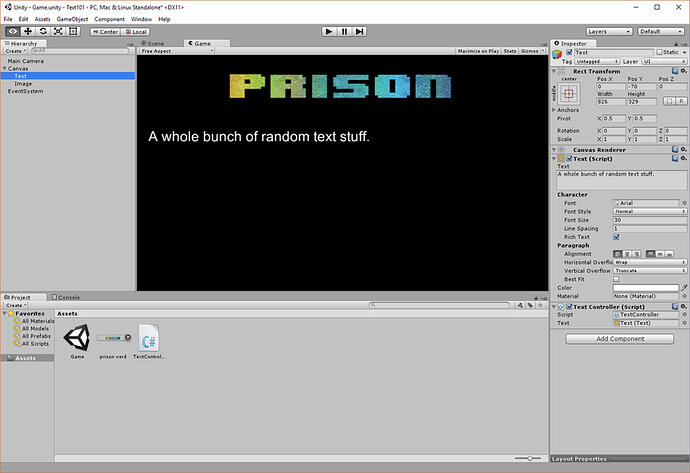Open Text Controller gear settings menu

[x=683, y=306]
